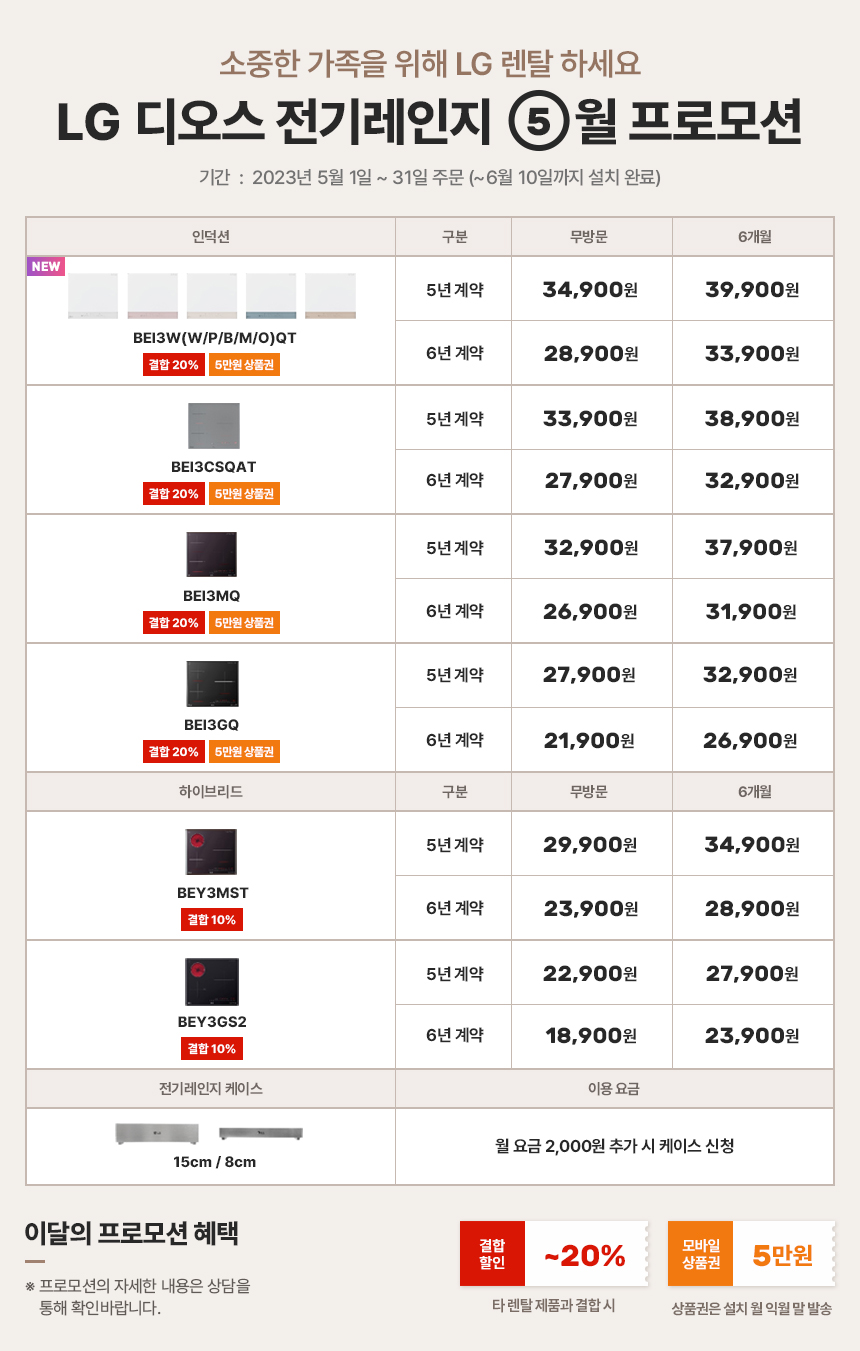The width and height of the screenshot is (860, 1351).
Task: Select the BEY3MST hybrid cooktop image
Action: (x=211, y=852)
